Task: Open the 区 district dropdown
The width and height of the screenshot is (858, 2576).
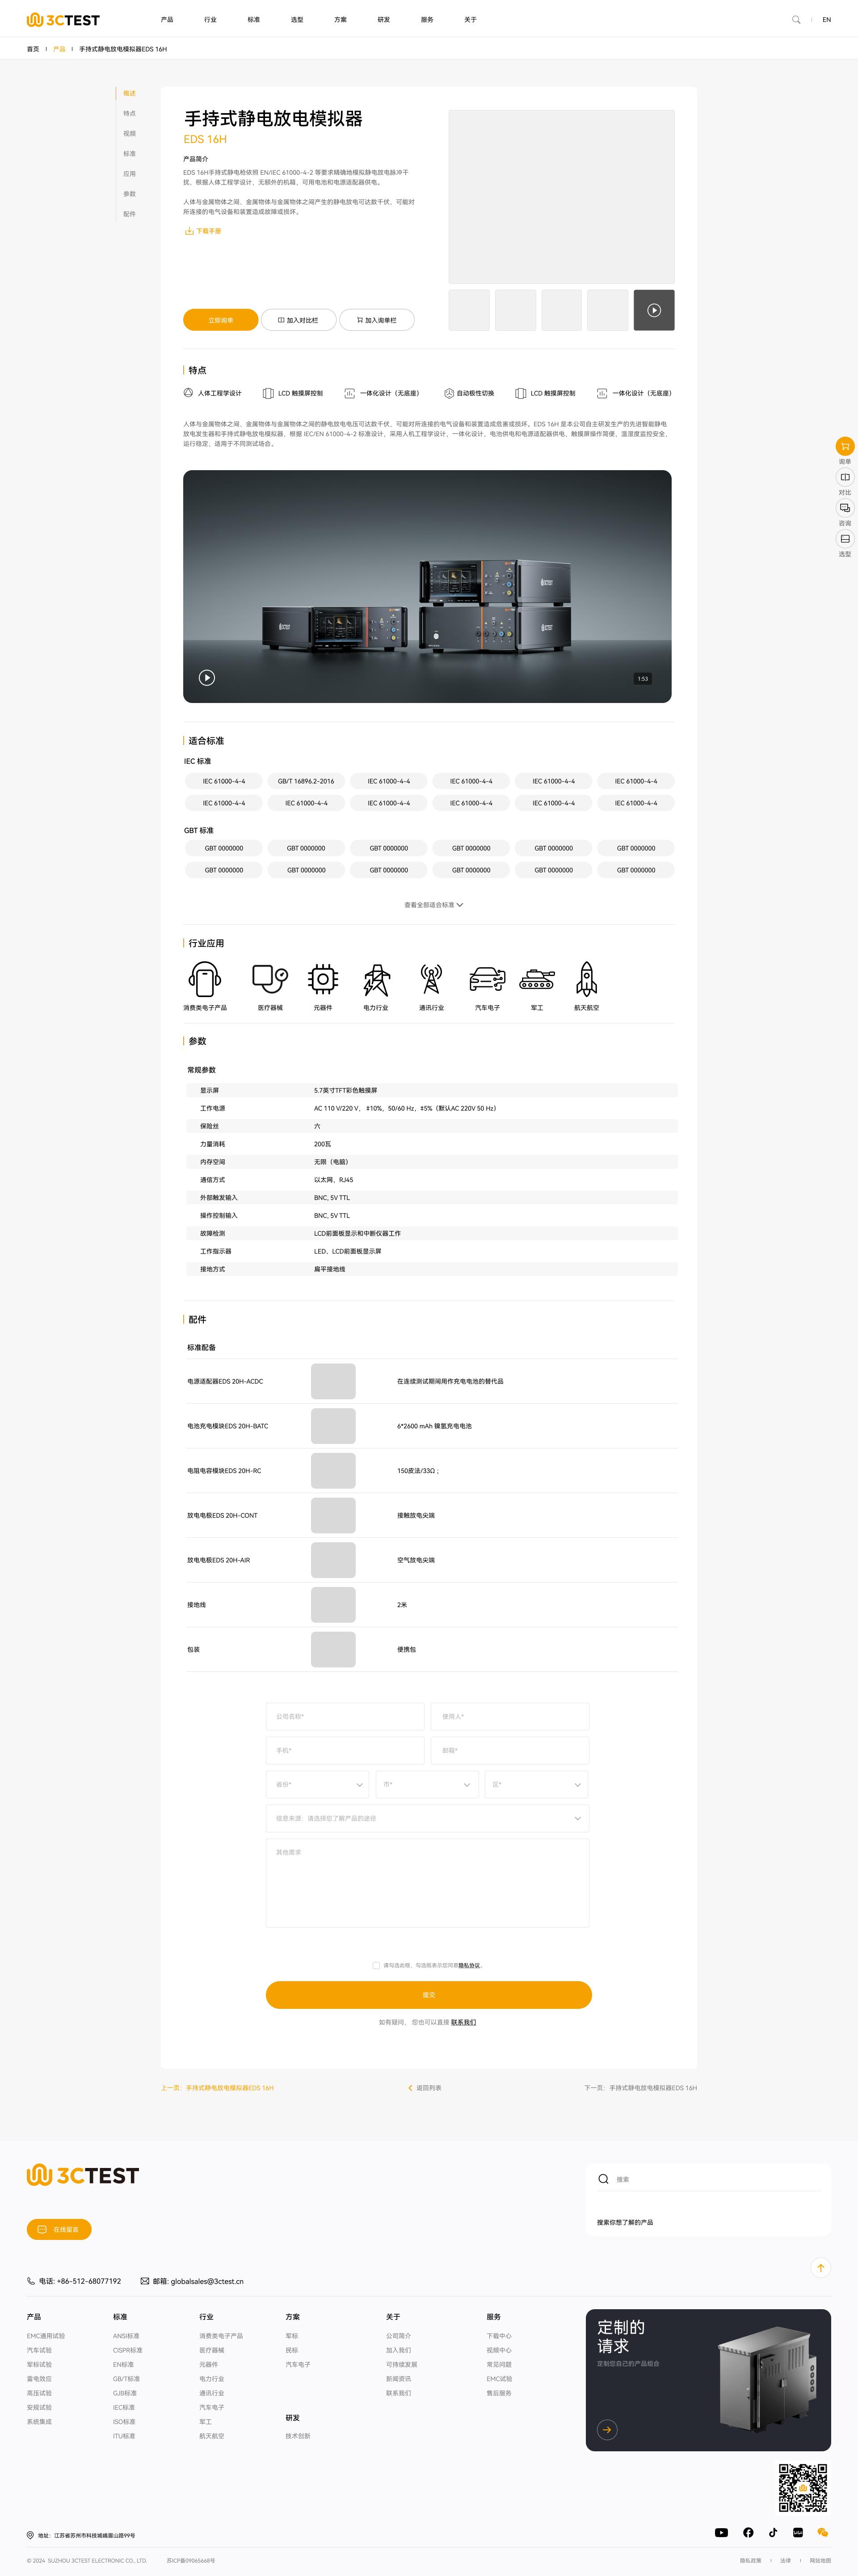Action: point(536,1784)
